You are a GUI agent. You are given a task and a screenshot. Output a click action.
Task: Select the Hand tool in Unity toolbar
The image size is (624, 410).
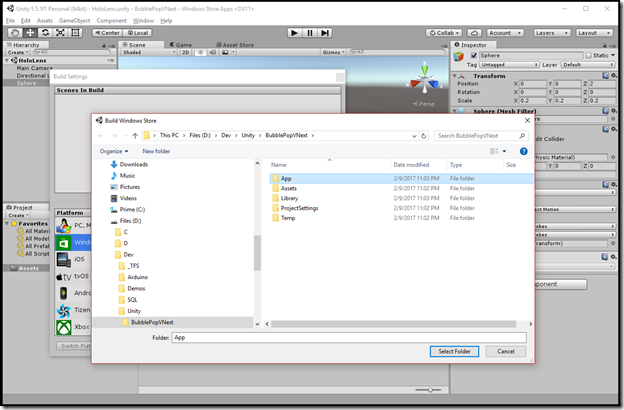[x=15, y=33]
